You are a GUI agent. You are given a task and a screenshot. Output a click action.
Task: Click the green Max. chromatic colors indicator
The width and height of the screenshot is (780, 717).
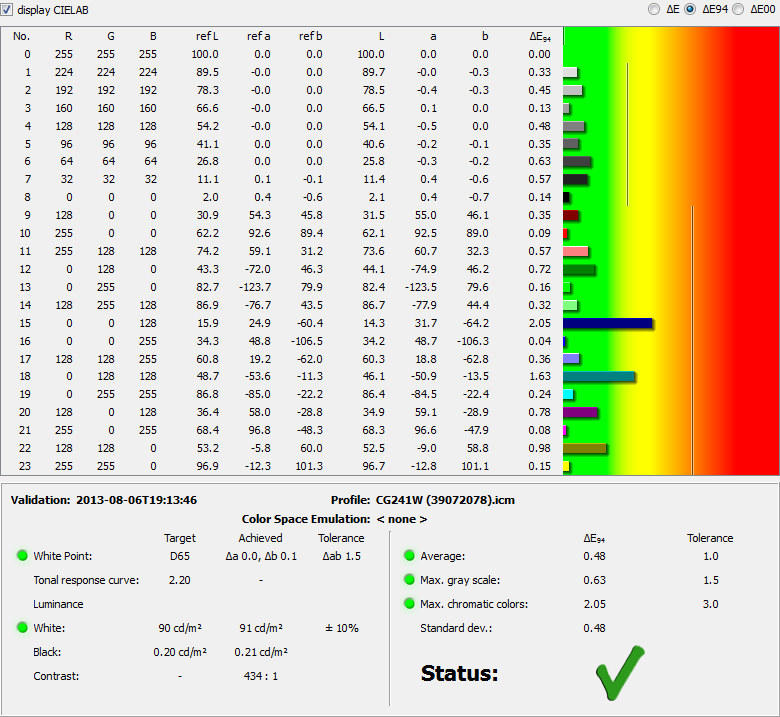click(x=409, y=604)
